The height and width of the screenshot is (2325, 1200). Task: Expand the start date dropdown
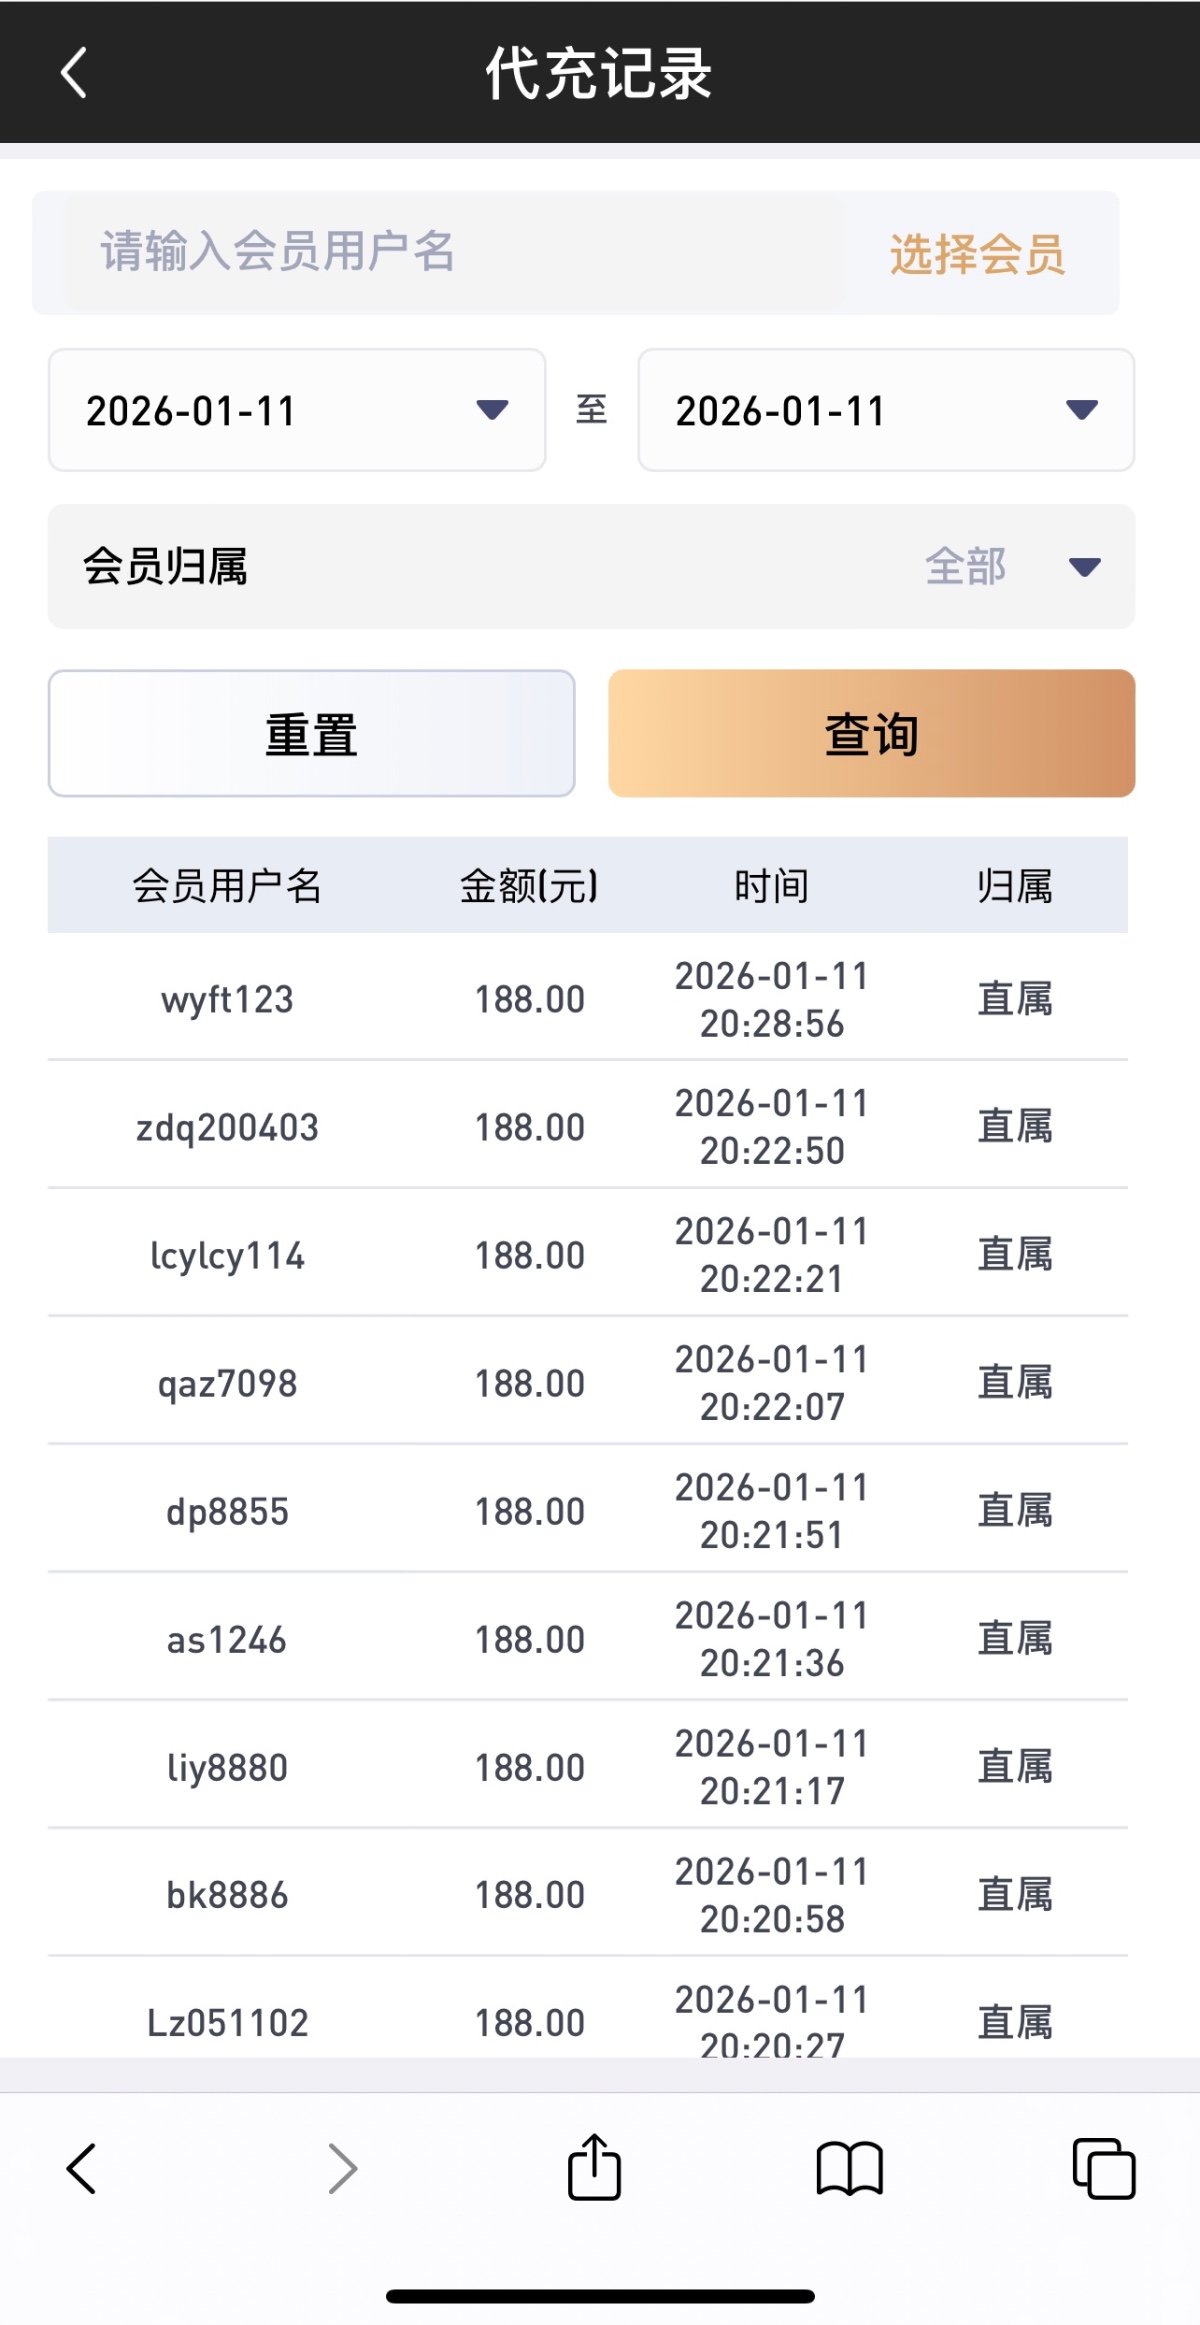tap(297, 410)
